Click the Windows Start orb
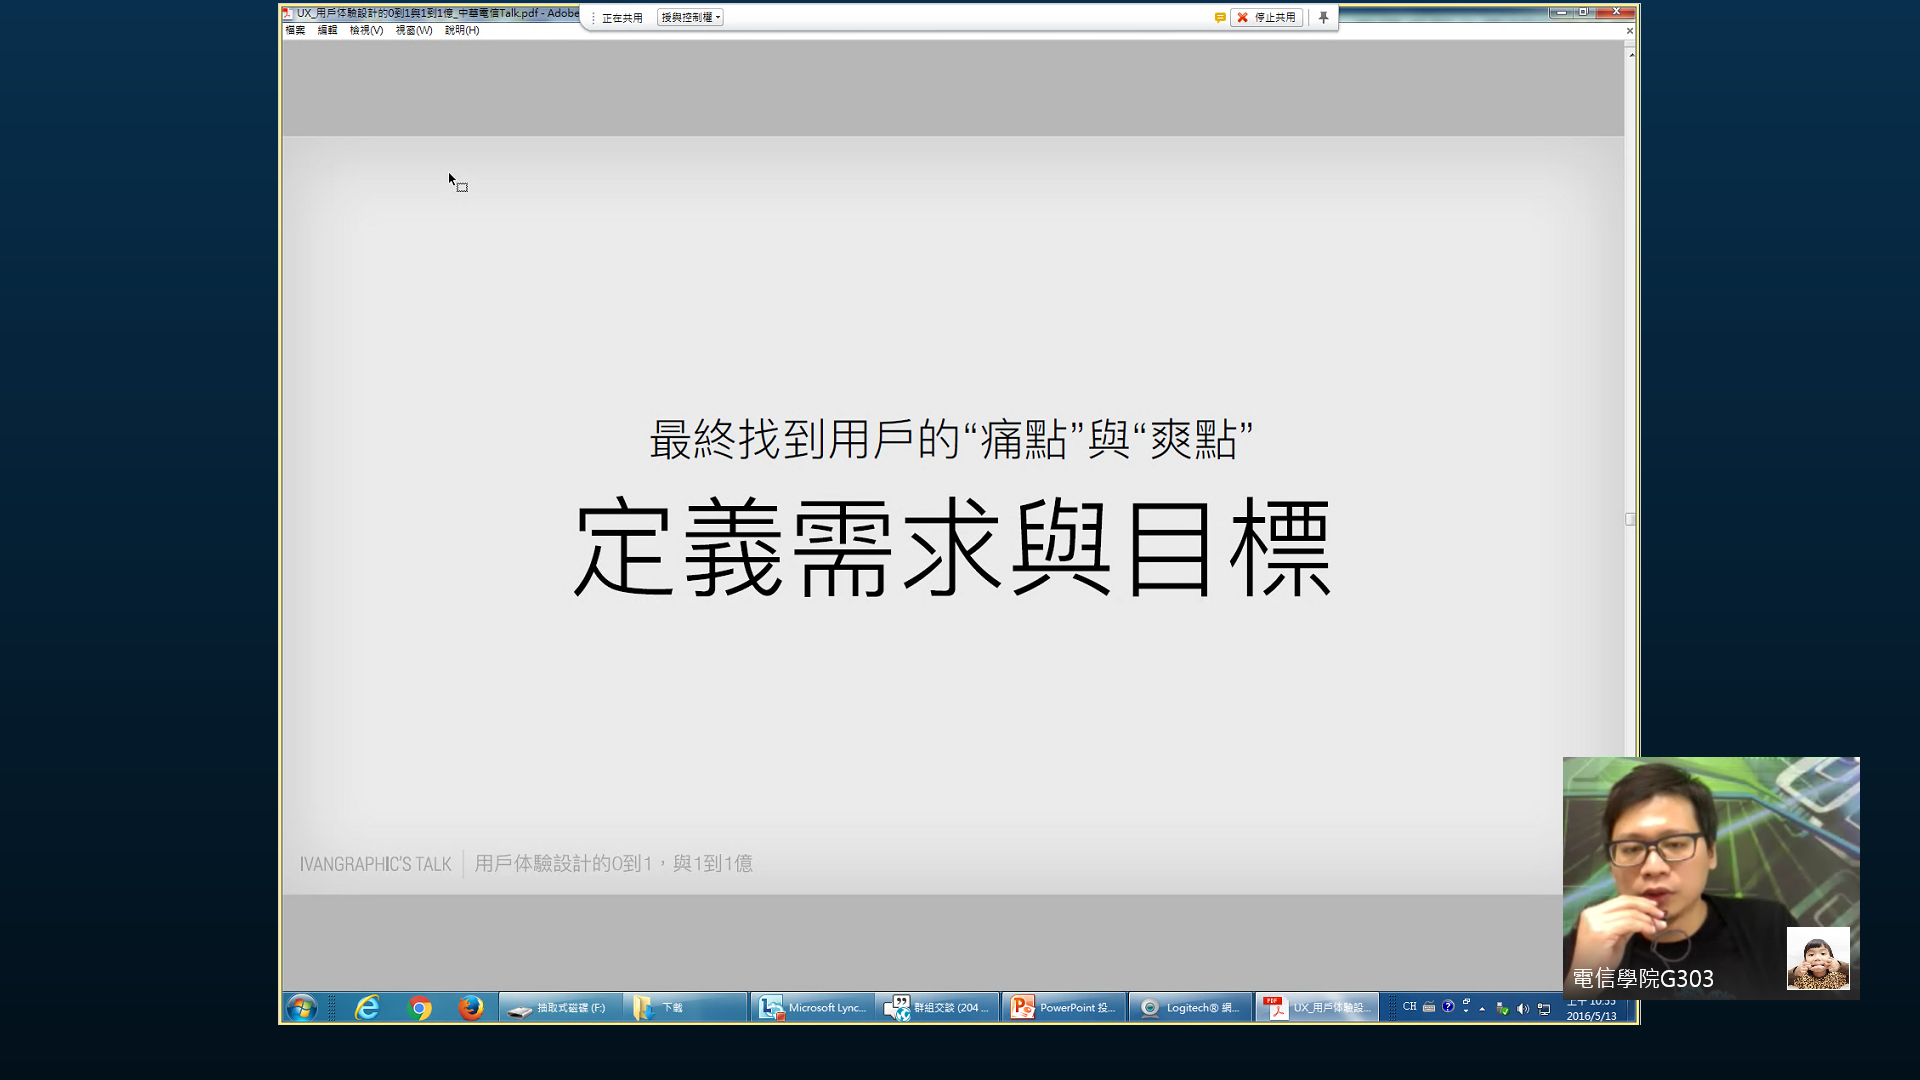Image resolution: width=1920 pixels, height=1080 pixels. tap(301, 1007)
